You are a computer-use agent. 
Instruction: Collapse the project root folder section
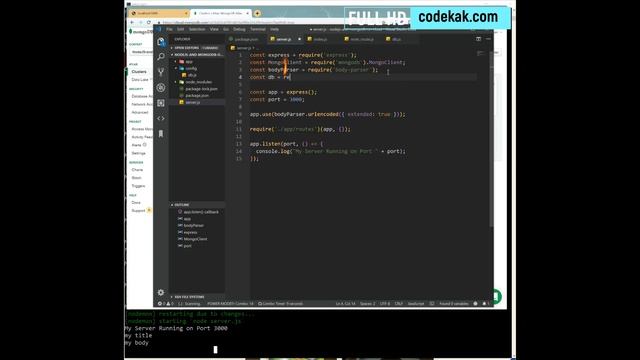tap(197, 54)
